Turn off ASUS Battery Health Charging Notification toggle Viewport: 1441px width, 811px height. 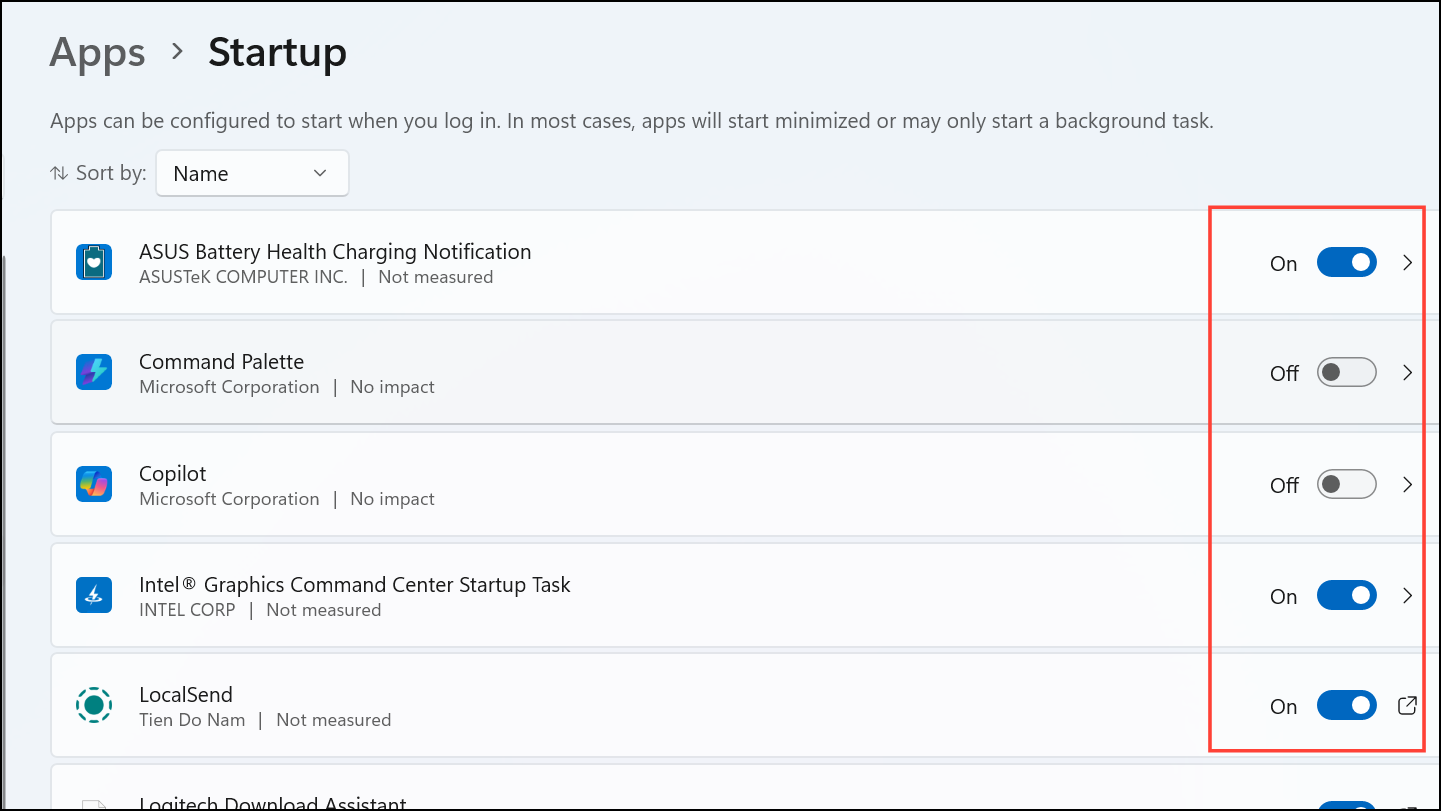1346,263
